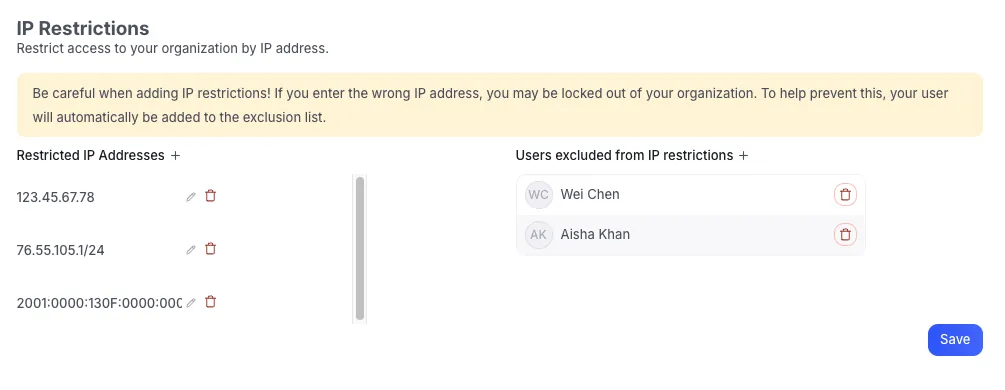Delete the 123.45.67.78 IP entry
1005x390 pixels.
210,196
